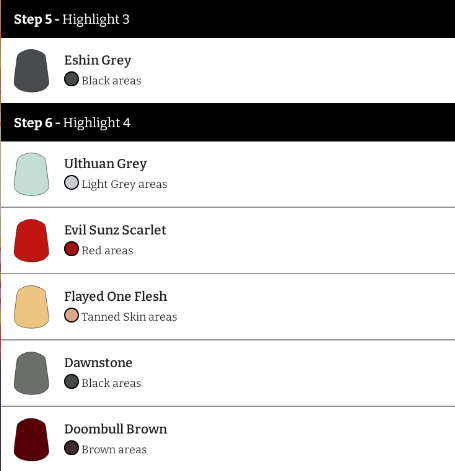Select the Doombull Brown paint pot icon
The width and height of the screenshot is (455, 471).
31,439
